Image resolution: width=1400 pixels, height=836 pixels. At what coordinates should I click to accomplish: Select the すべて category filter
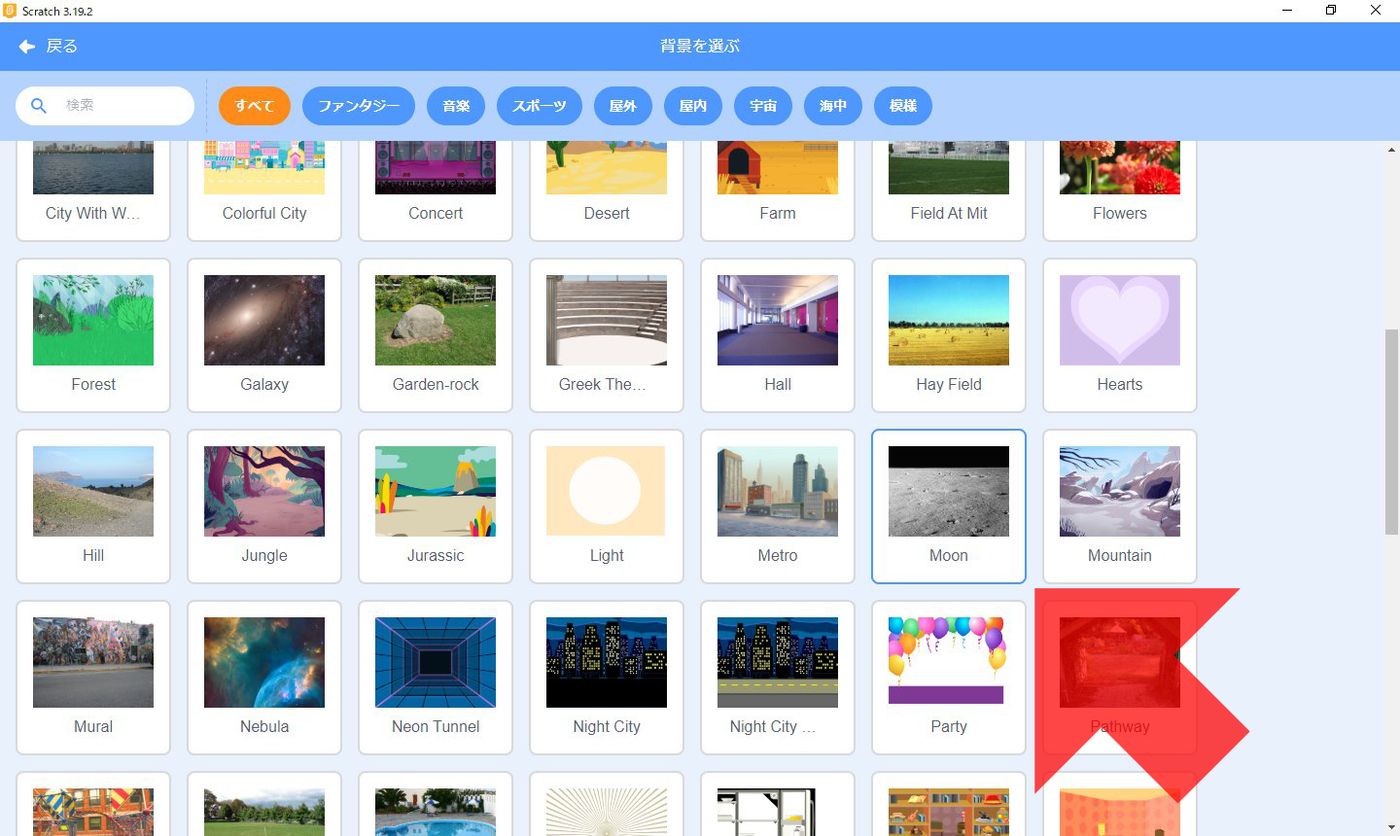click(254, 105)
